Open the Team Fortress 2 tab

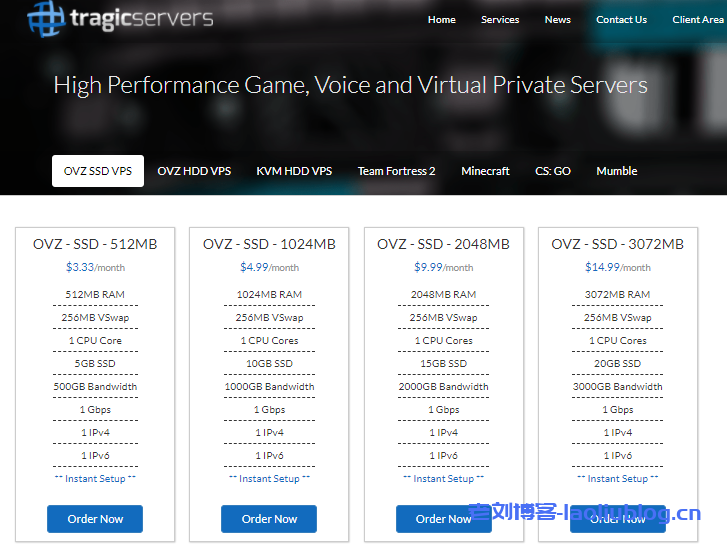coord(396,171)
